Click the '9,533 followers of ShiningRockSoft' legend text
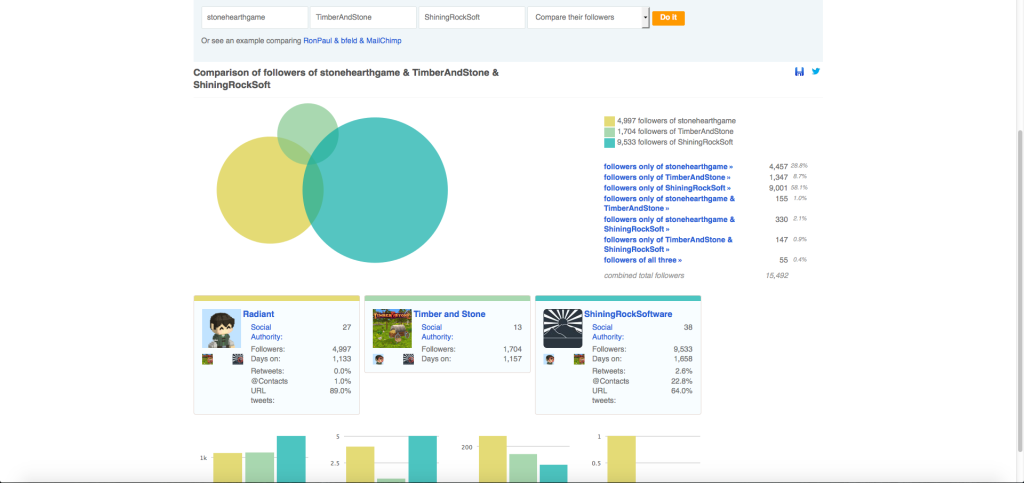This screenshot has width=1024, height=483. tap(675, 142)
